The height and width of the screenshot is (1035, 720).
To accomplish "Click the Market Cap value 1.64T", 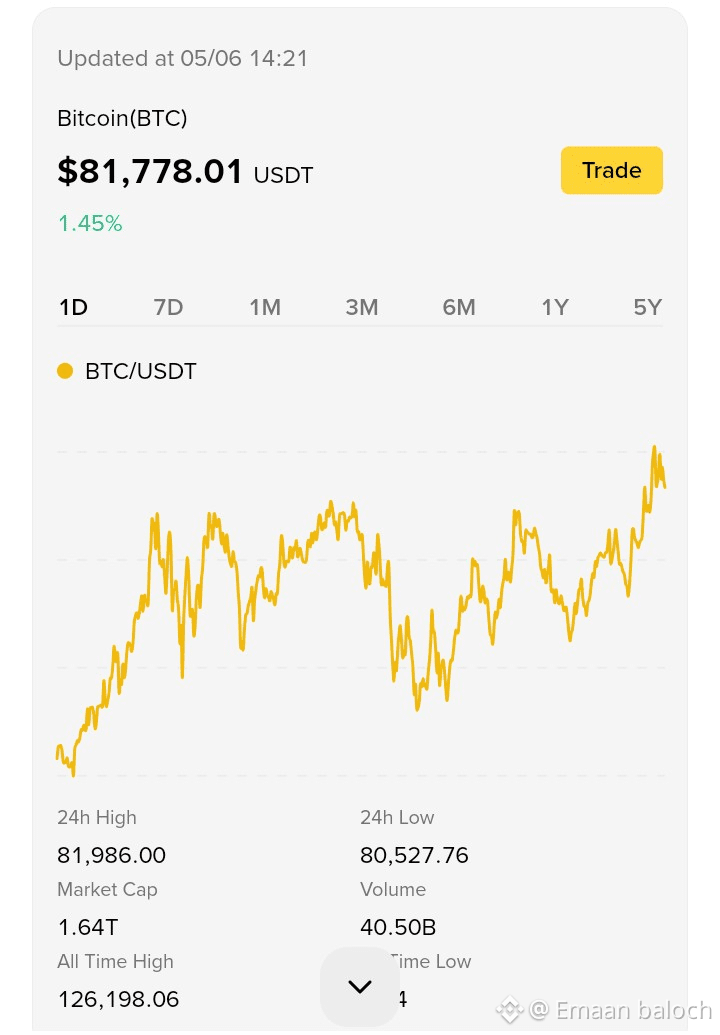I will (x=88, y=927).
